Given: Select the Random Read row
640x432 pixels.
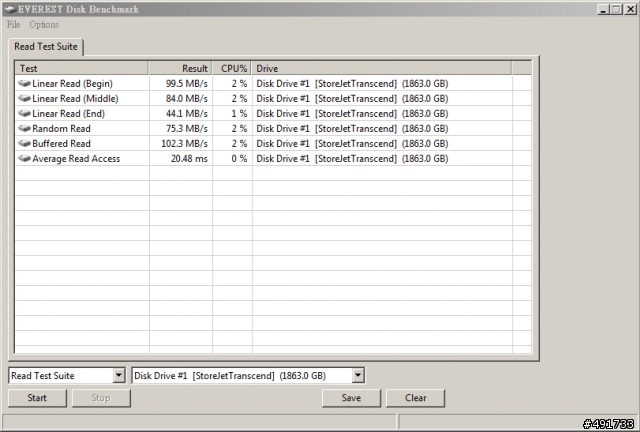Looking at the screenshot, I should [273, 129].
